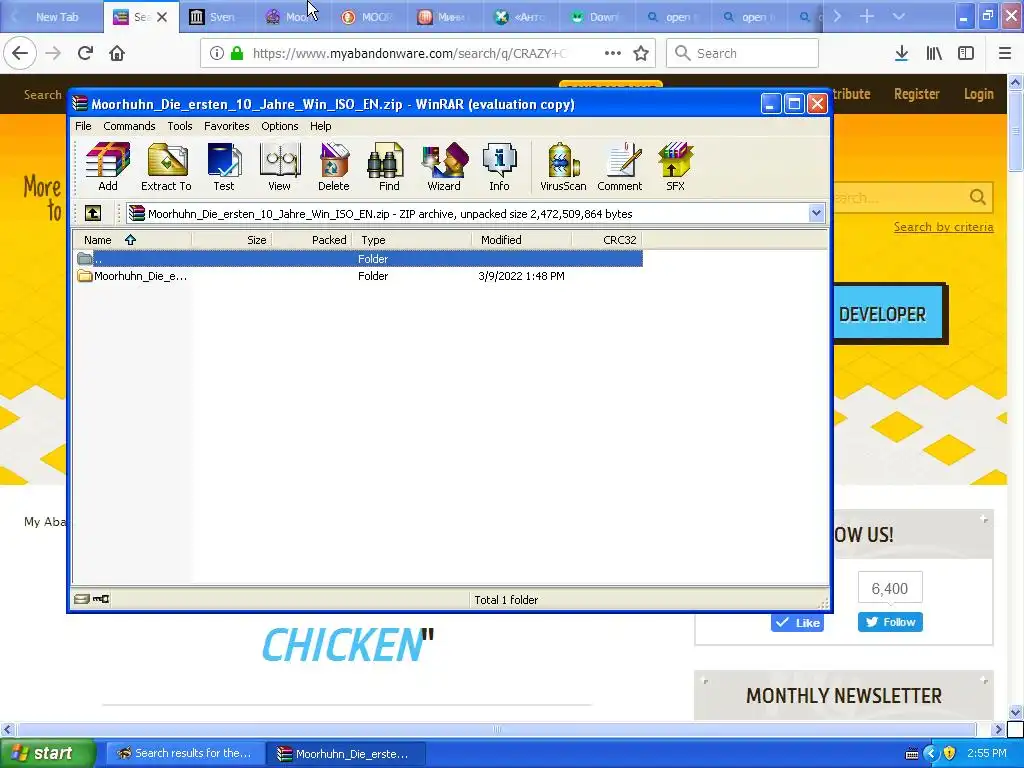Click security shield tray icon

(950, 753)
